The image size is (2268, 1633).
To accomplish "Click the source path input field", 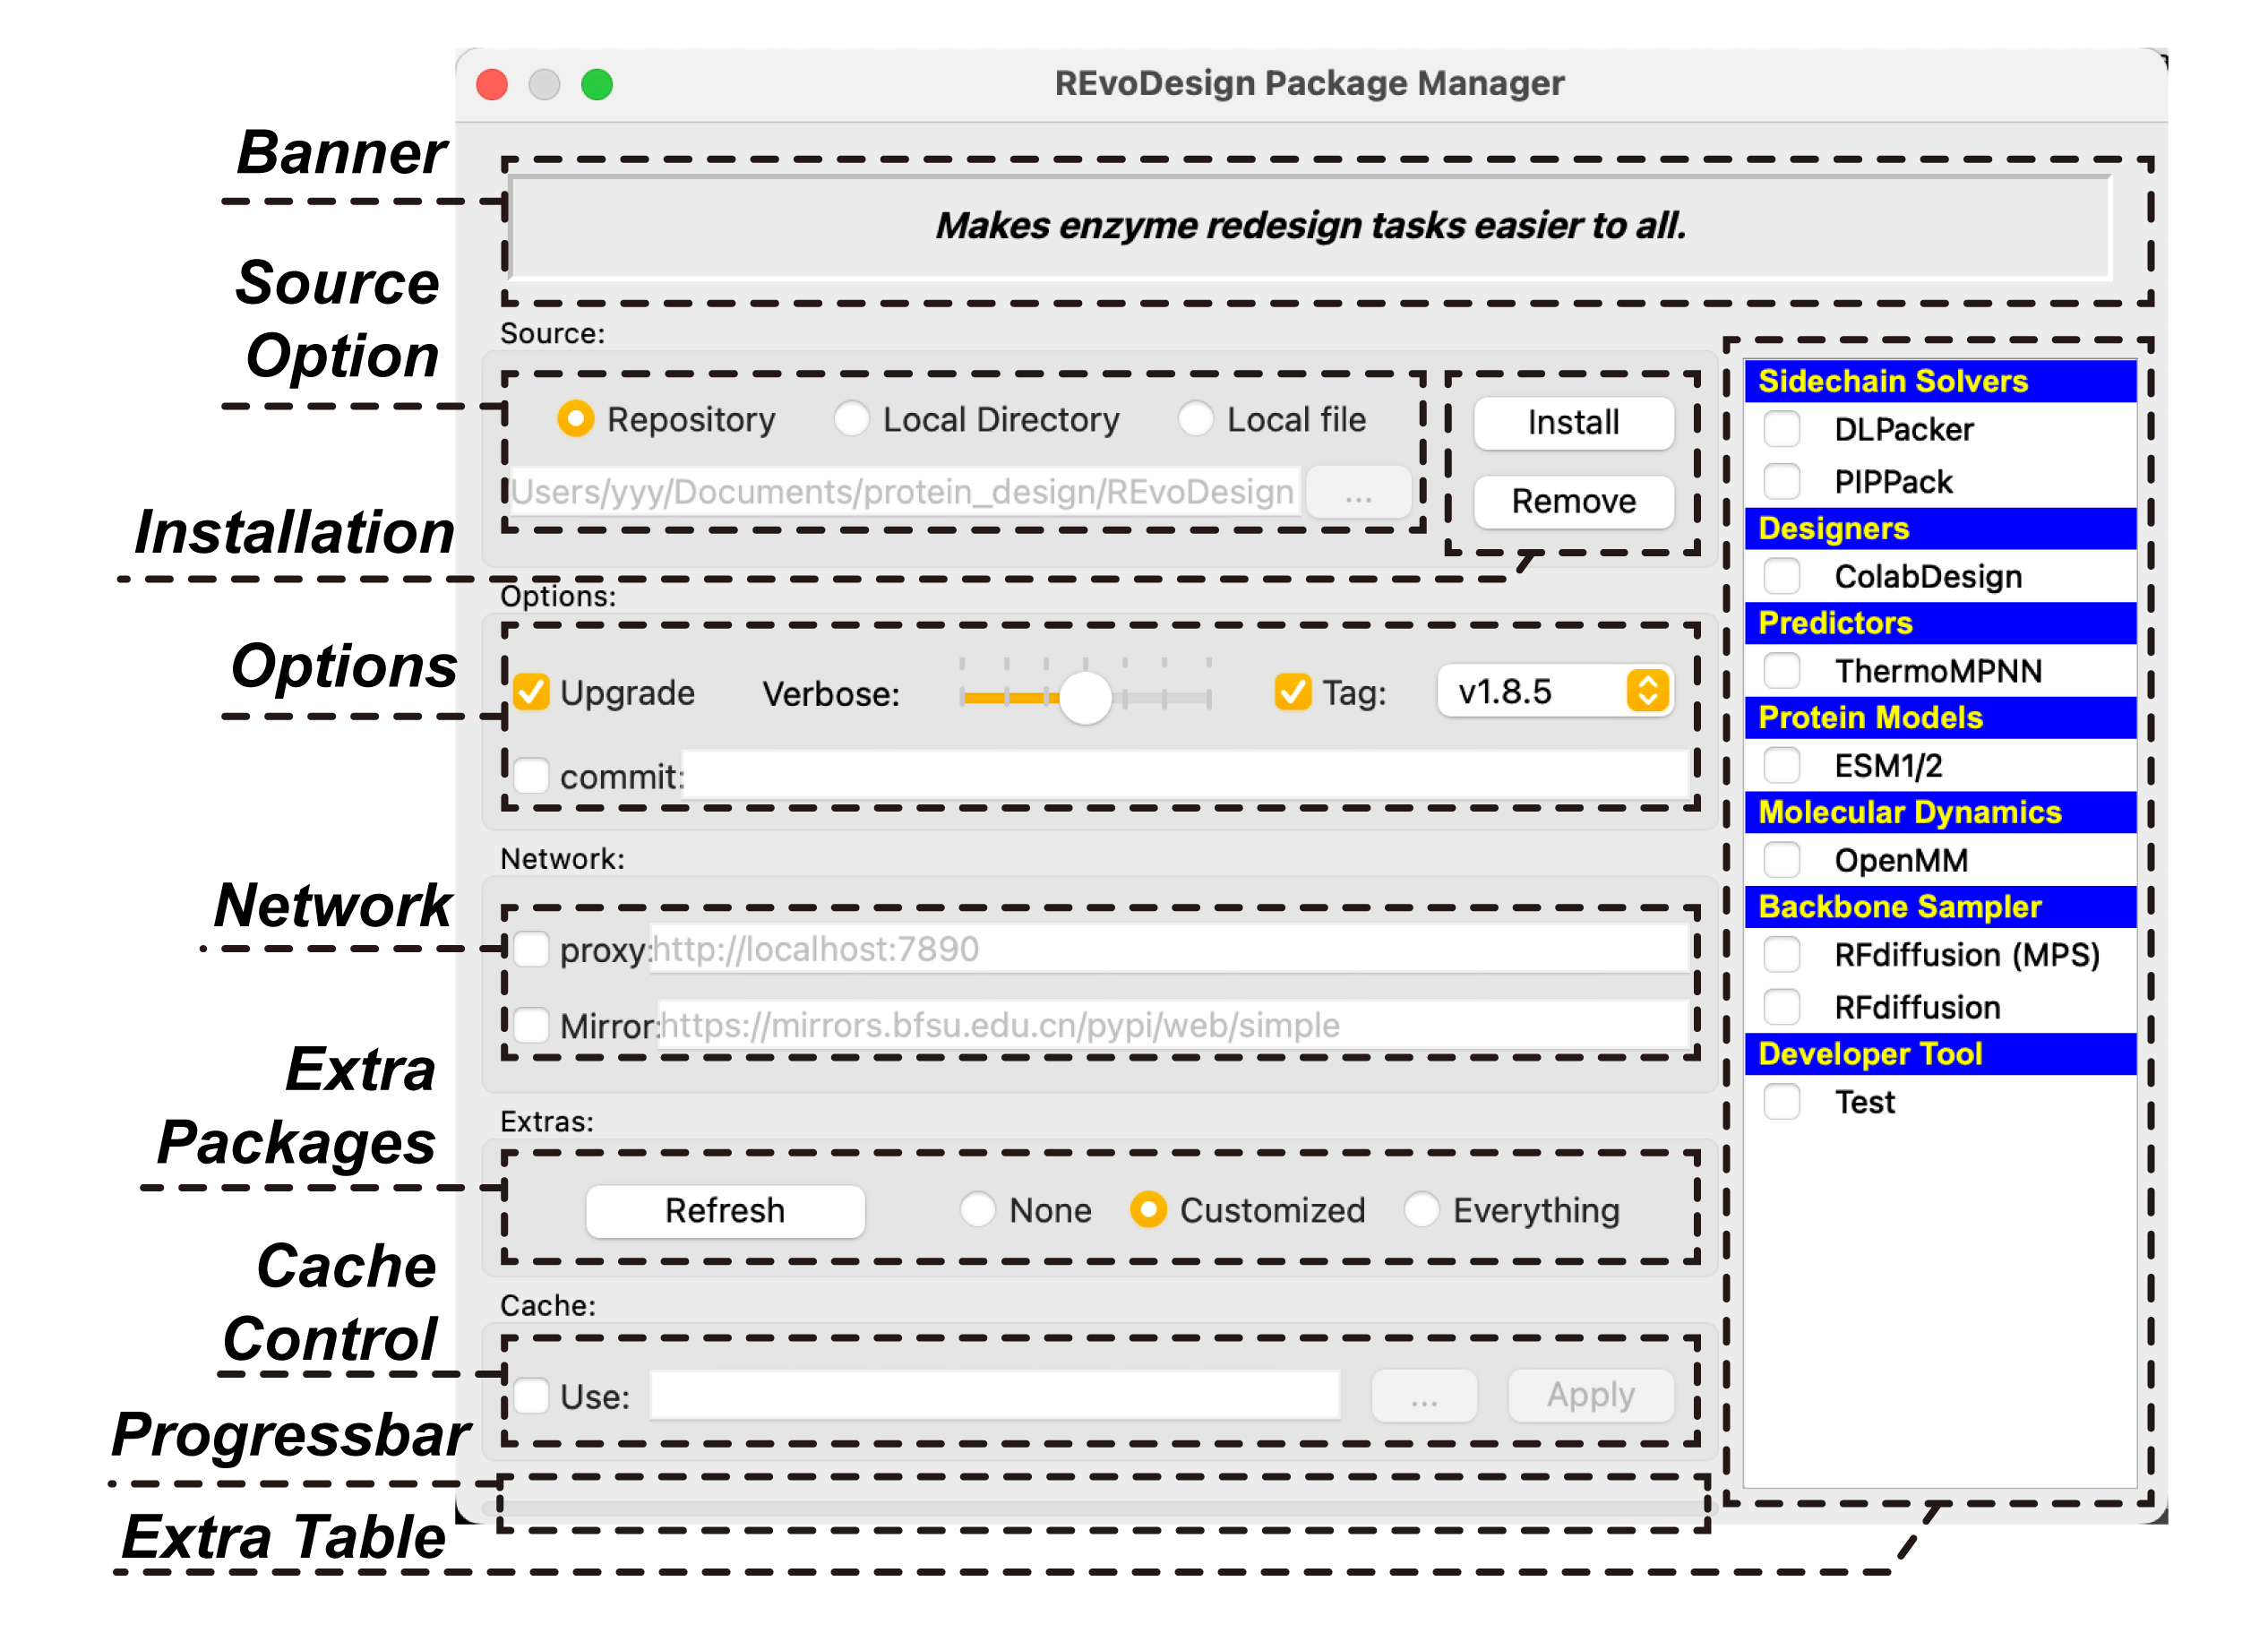I will pyautogui.click(x=905, y=492).
